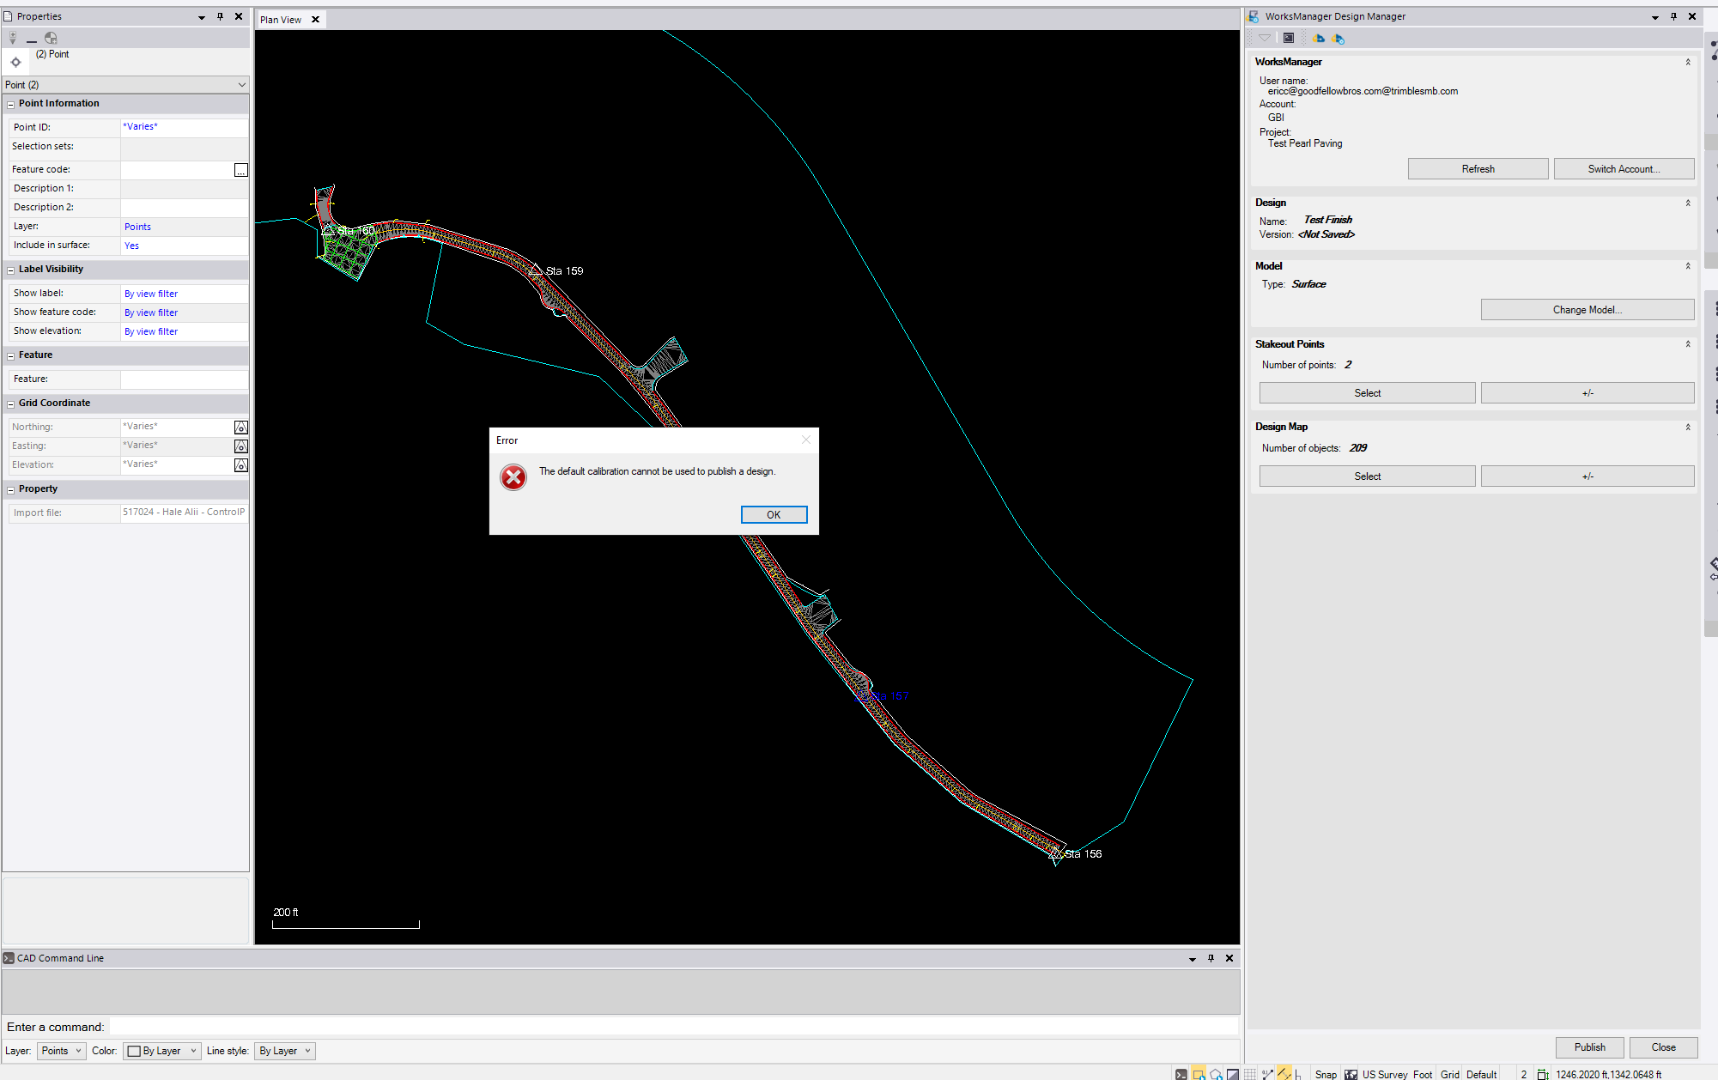Click the cloud settings icon with gear badge
This screenshot has height=1080, width=1718.
[1339, 38]
